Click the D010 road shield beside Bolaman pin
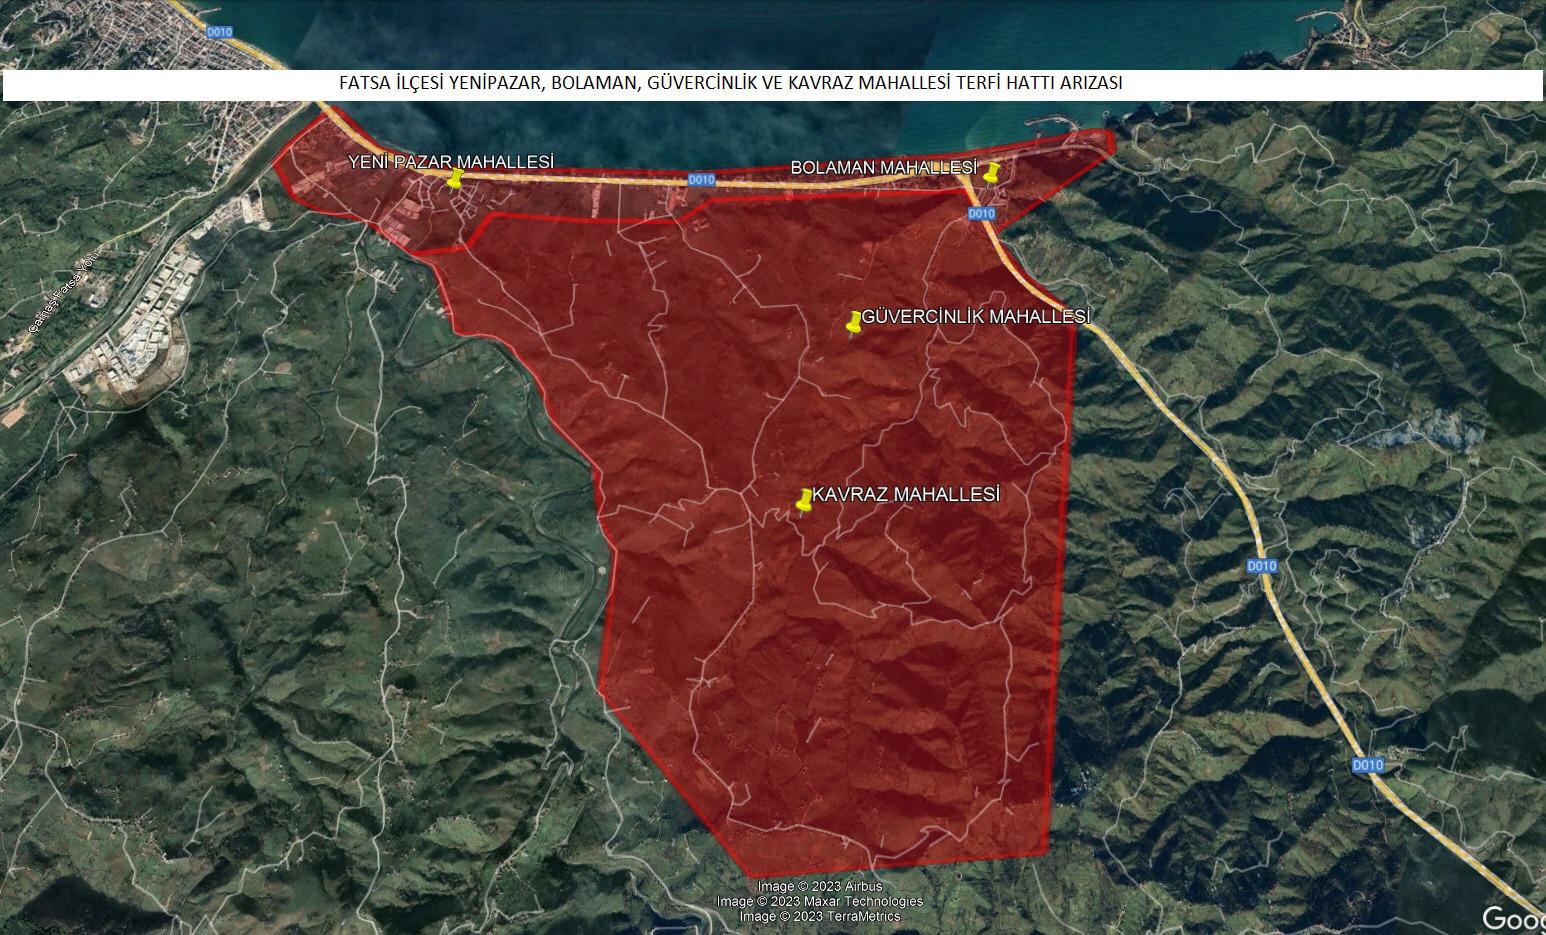Image resolution: width=1546 pixels, height=935 pixels. pyautogui.click(x=982, y=213)
